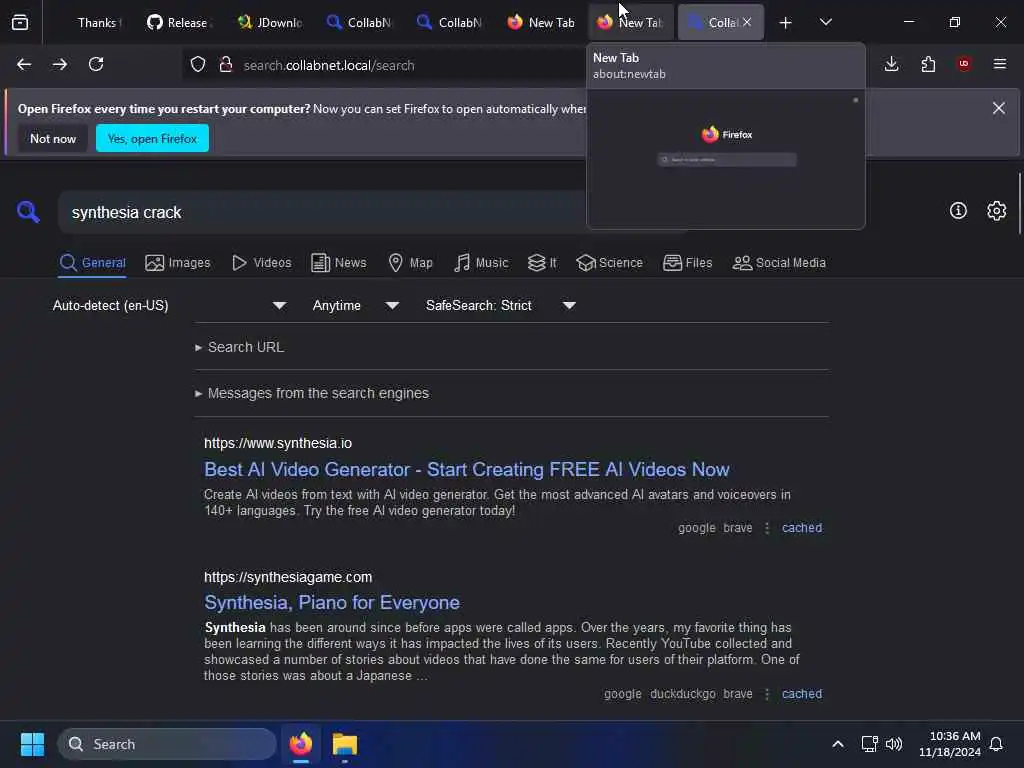Viewport: 1024px width, 768px height.
Task: Select the Images search category
Action: click(178, 263)
